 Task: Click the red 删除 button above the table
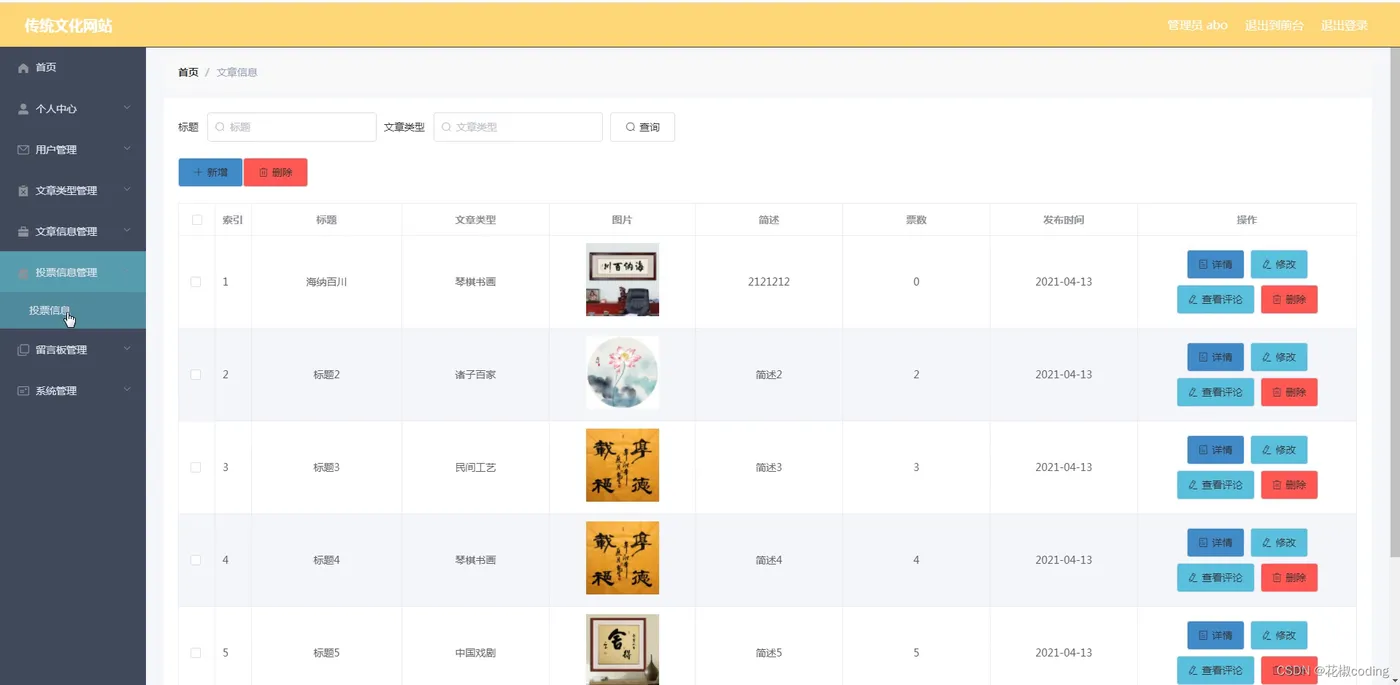coord(275,172)
